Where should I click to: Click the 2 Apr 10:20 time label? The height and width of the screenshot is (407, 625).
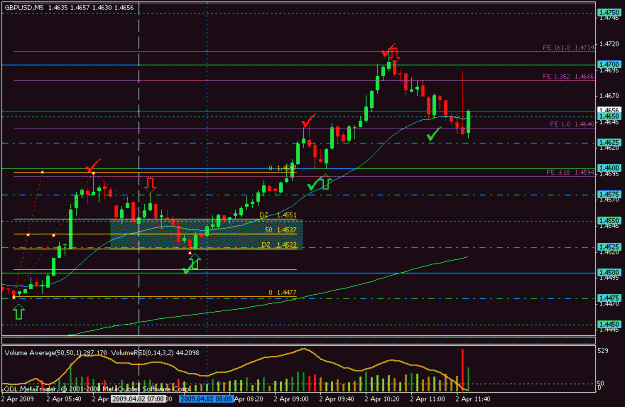point(382,399)
